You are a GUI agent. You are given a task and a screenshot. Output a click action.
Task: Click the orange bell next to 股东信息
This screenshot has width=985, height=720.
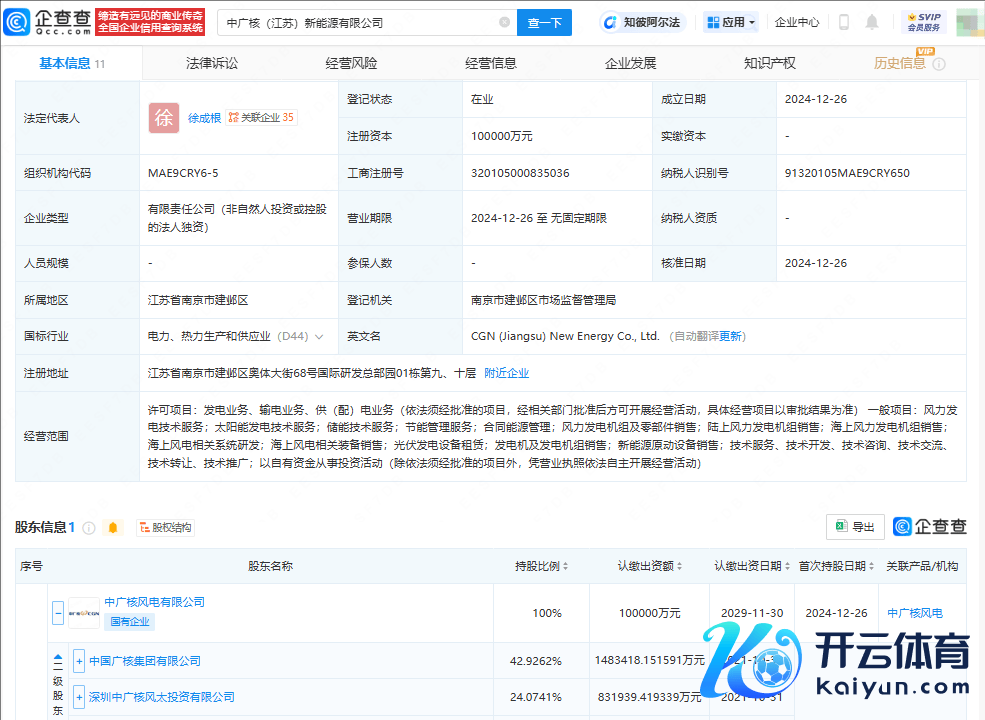[113, 527]
